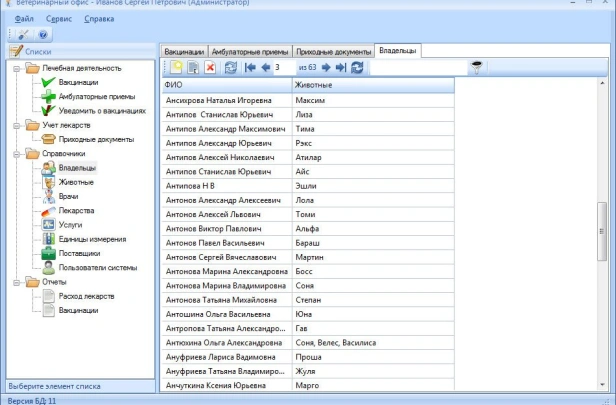The width and height of the screenshot is (616, 405).
Task: Go to the first page of records
Action: (x=249, y=67)
